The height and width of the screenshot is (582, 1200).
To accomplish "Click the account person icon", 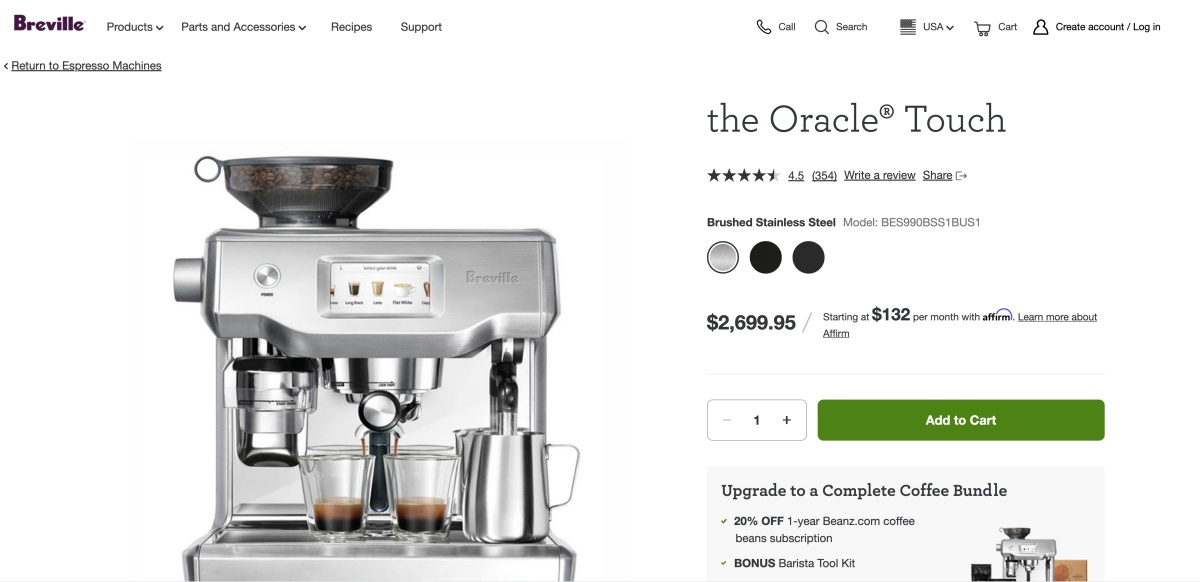I will click(1041, 27).
